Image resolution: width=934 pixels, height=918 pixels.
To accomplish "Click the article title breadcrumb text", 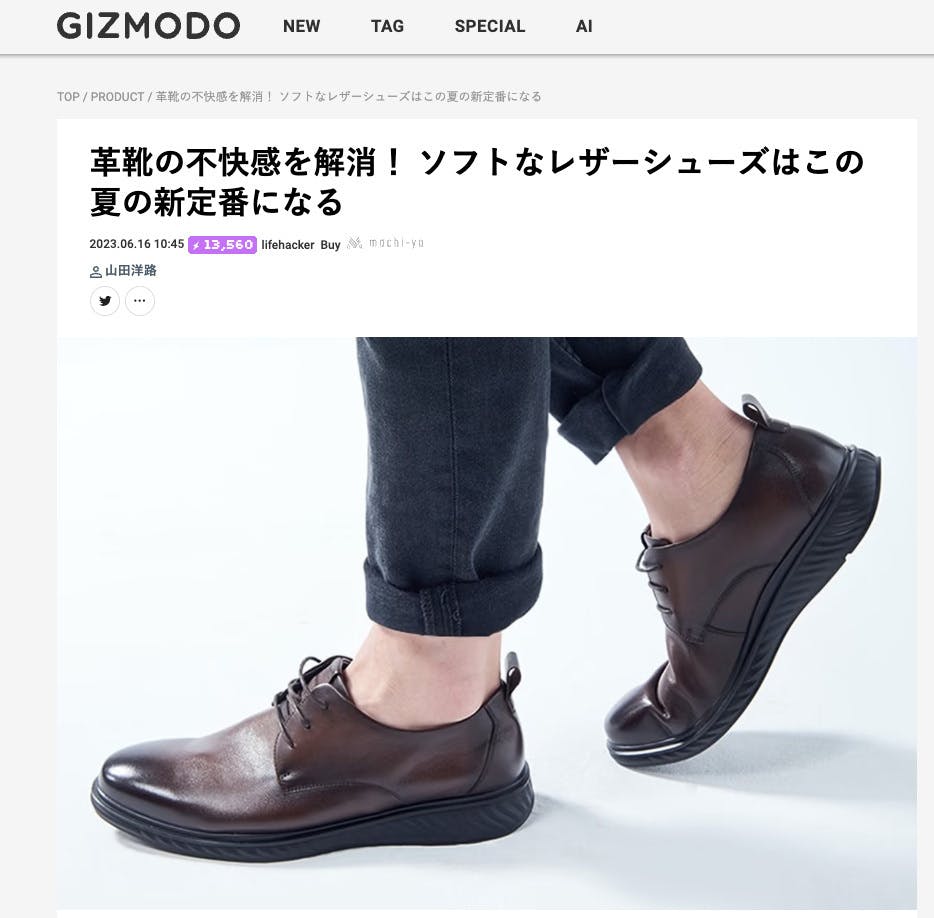I will pyautogui.click(x=348, y=97).
